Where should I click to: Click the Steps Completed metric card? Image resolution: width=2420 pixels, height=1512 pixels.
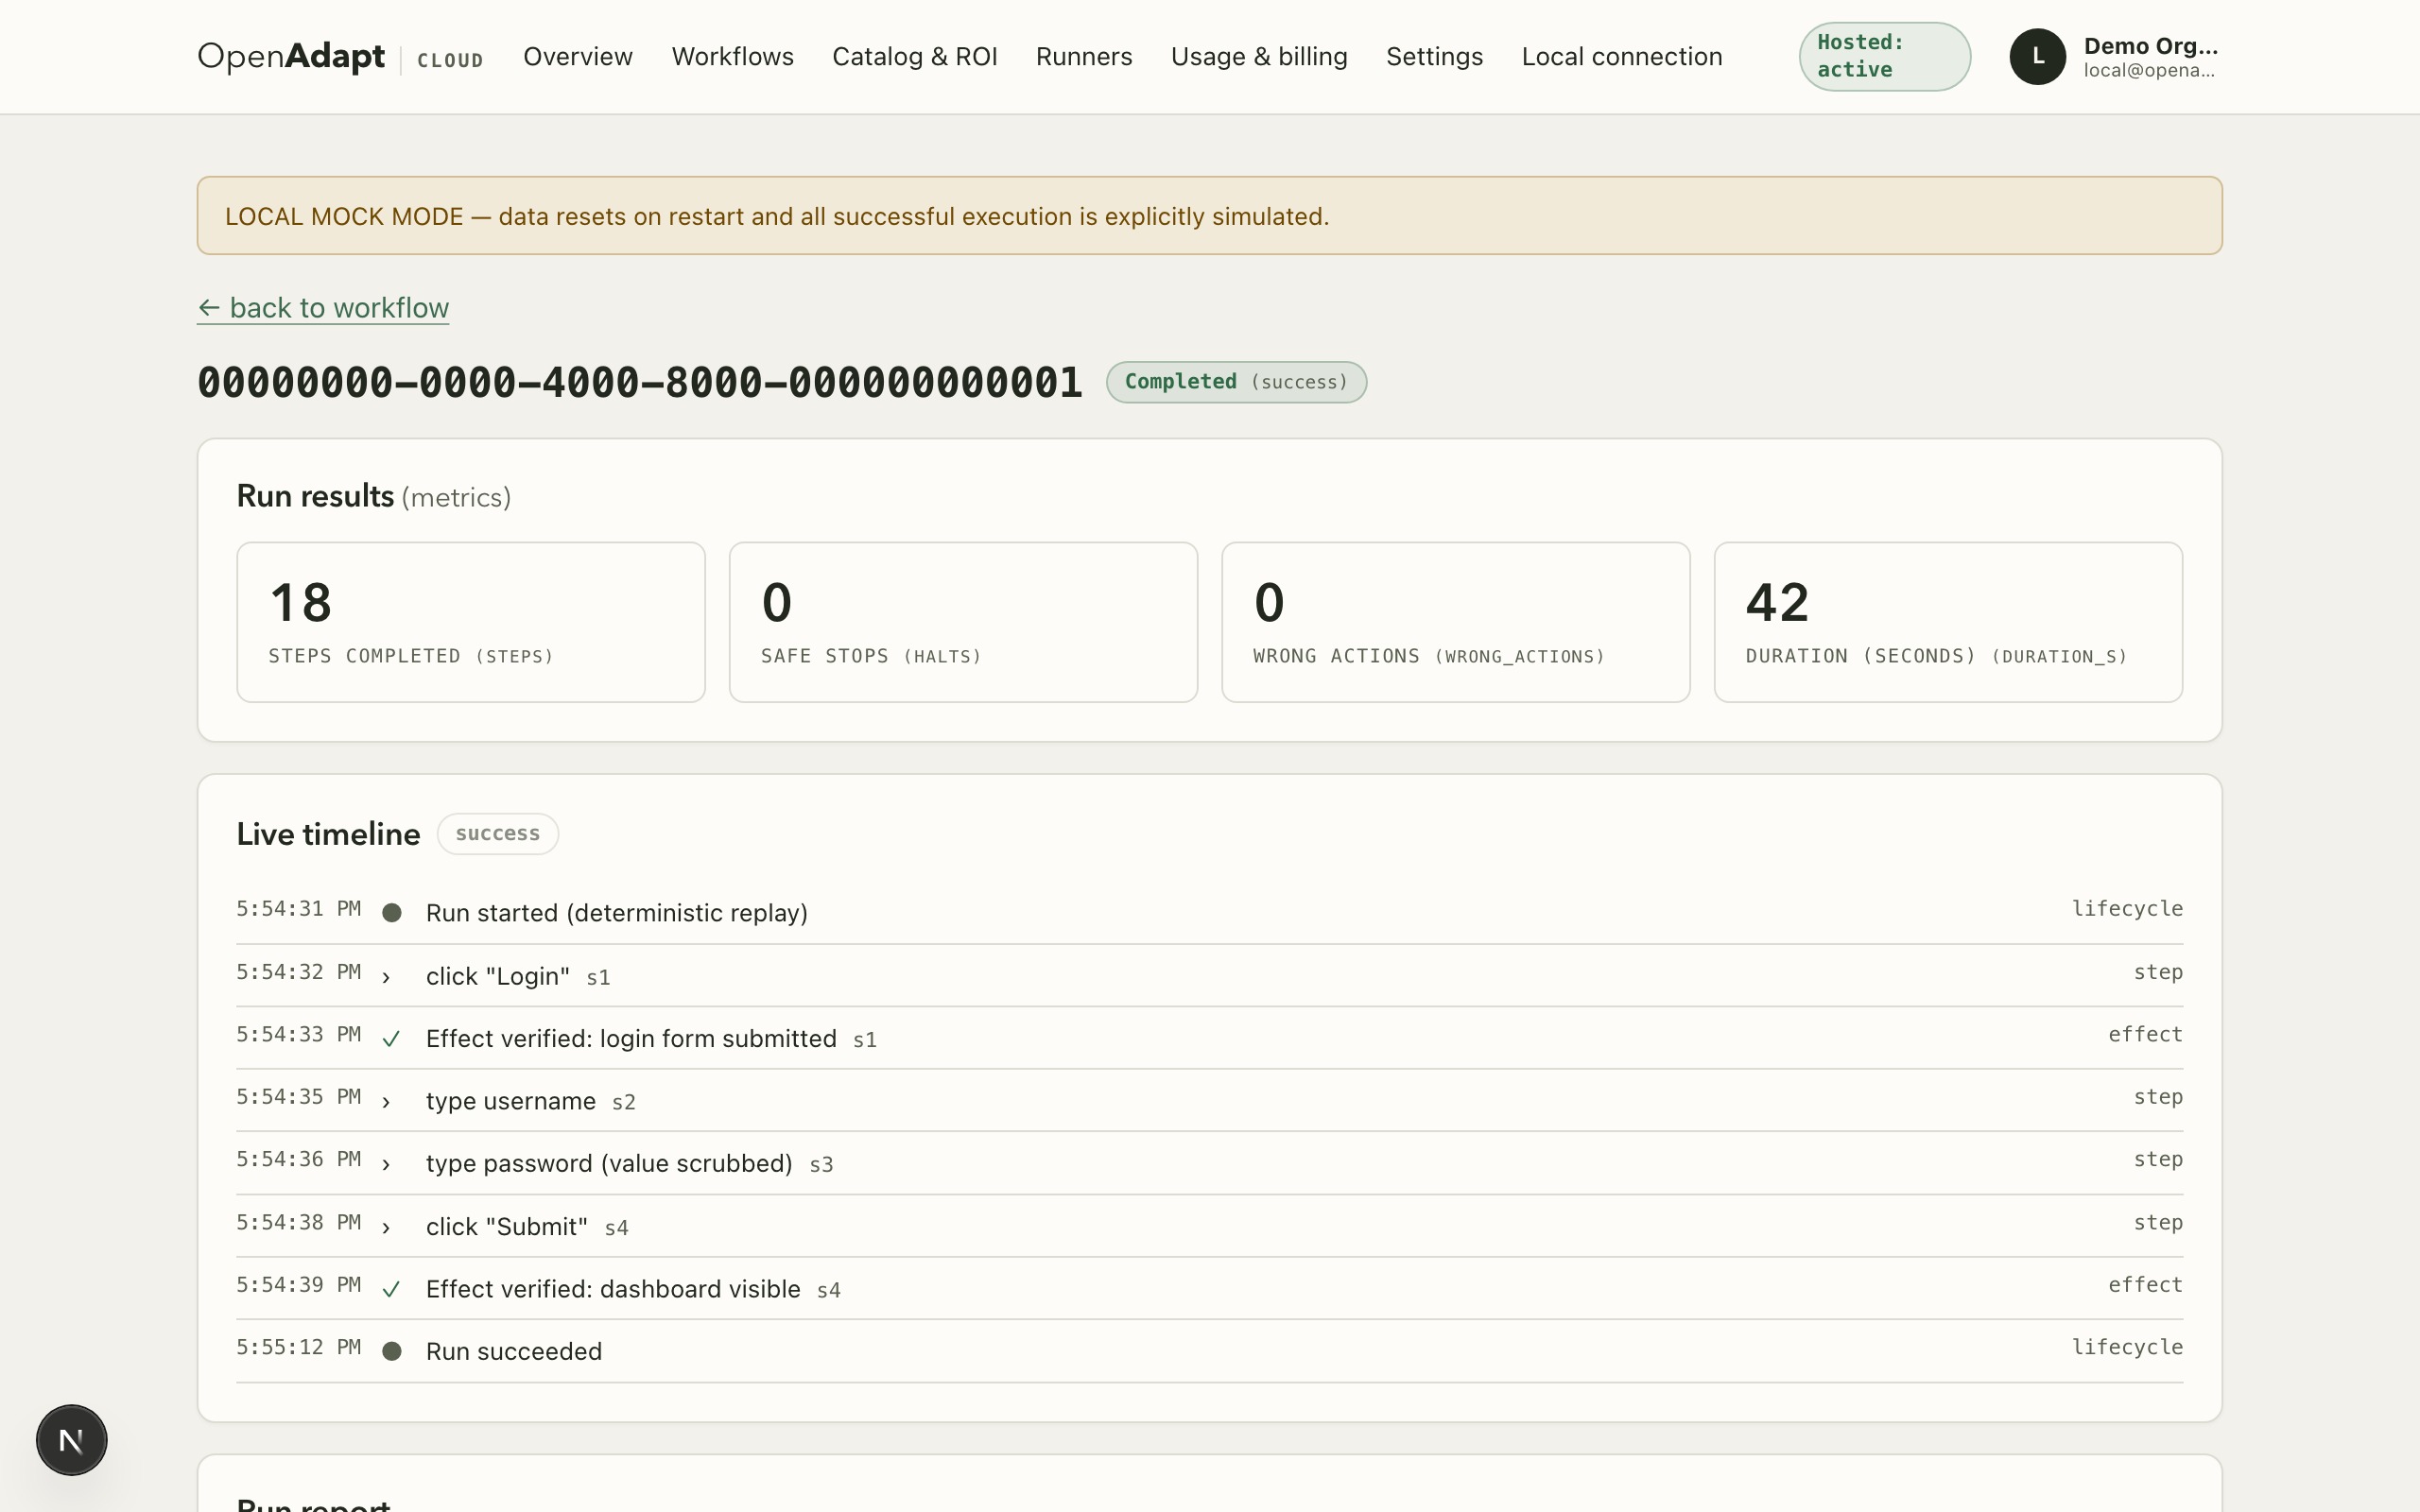pyautogui.click(x=471, y=622)
